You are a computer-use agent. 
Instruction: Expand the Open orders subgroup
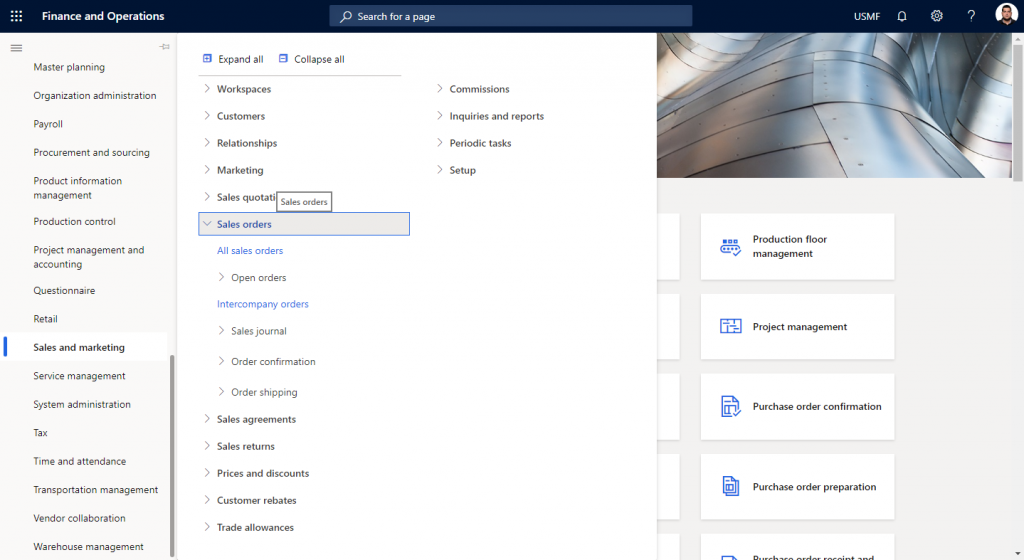221,277
